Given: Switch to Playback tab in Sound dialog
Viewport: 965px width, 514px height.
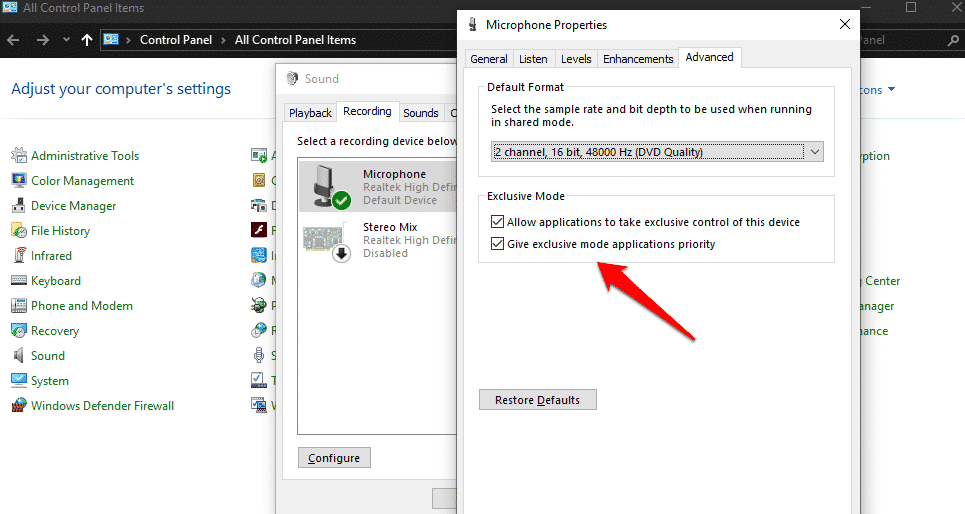Looking at the screenshot, I should 310,113.
